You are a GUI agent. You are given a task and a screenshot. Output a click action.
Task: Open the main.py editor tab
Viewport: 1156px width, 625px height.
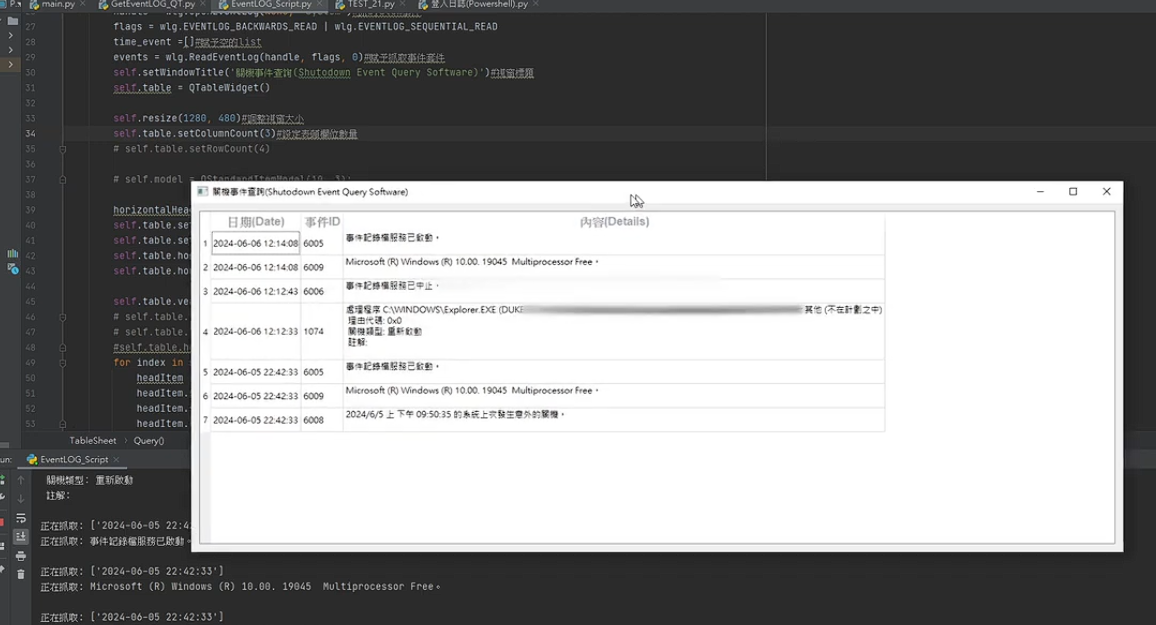coord(56,4)
